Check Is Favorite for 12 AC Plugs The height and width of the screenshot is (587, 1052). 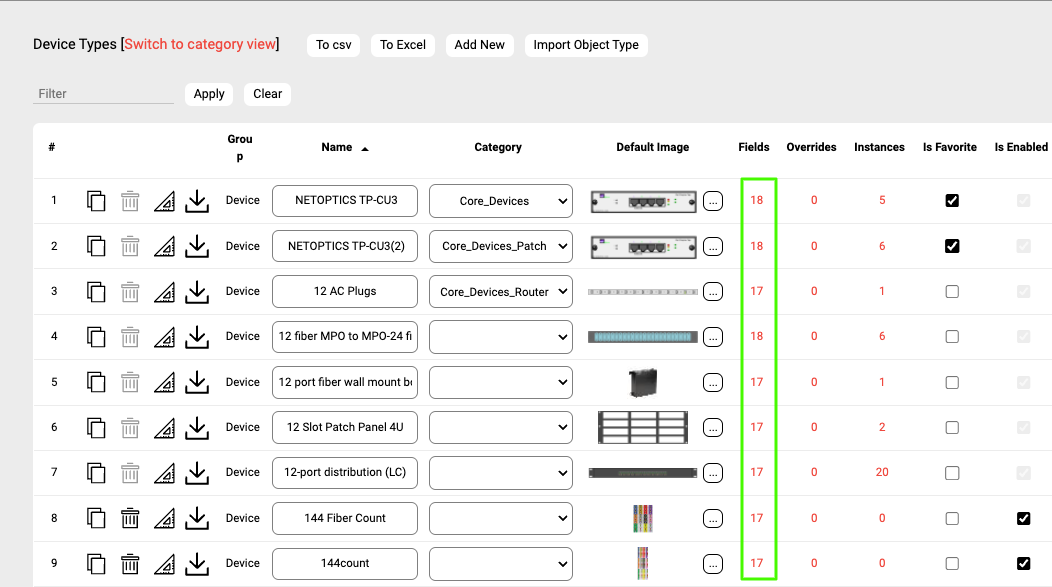coord(952,292)
